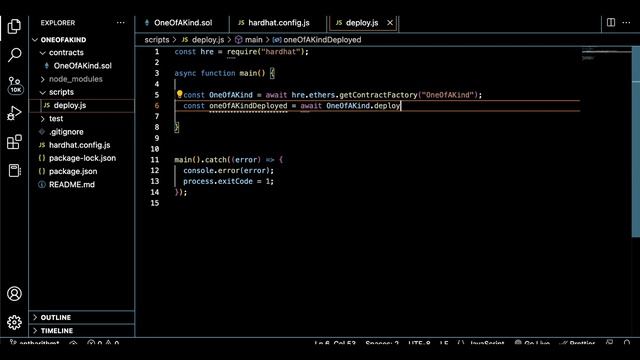Screen dimensions: 640x360
Task: Click the Spaces: 2 indentation status item
Action: (382, 344)
